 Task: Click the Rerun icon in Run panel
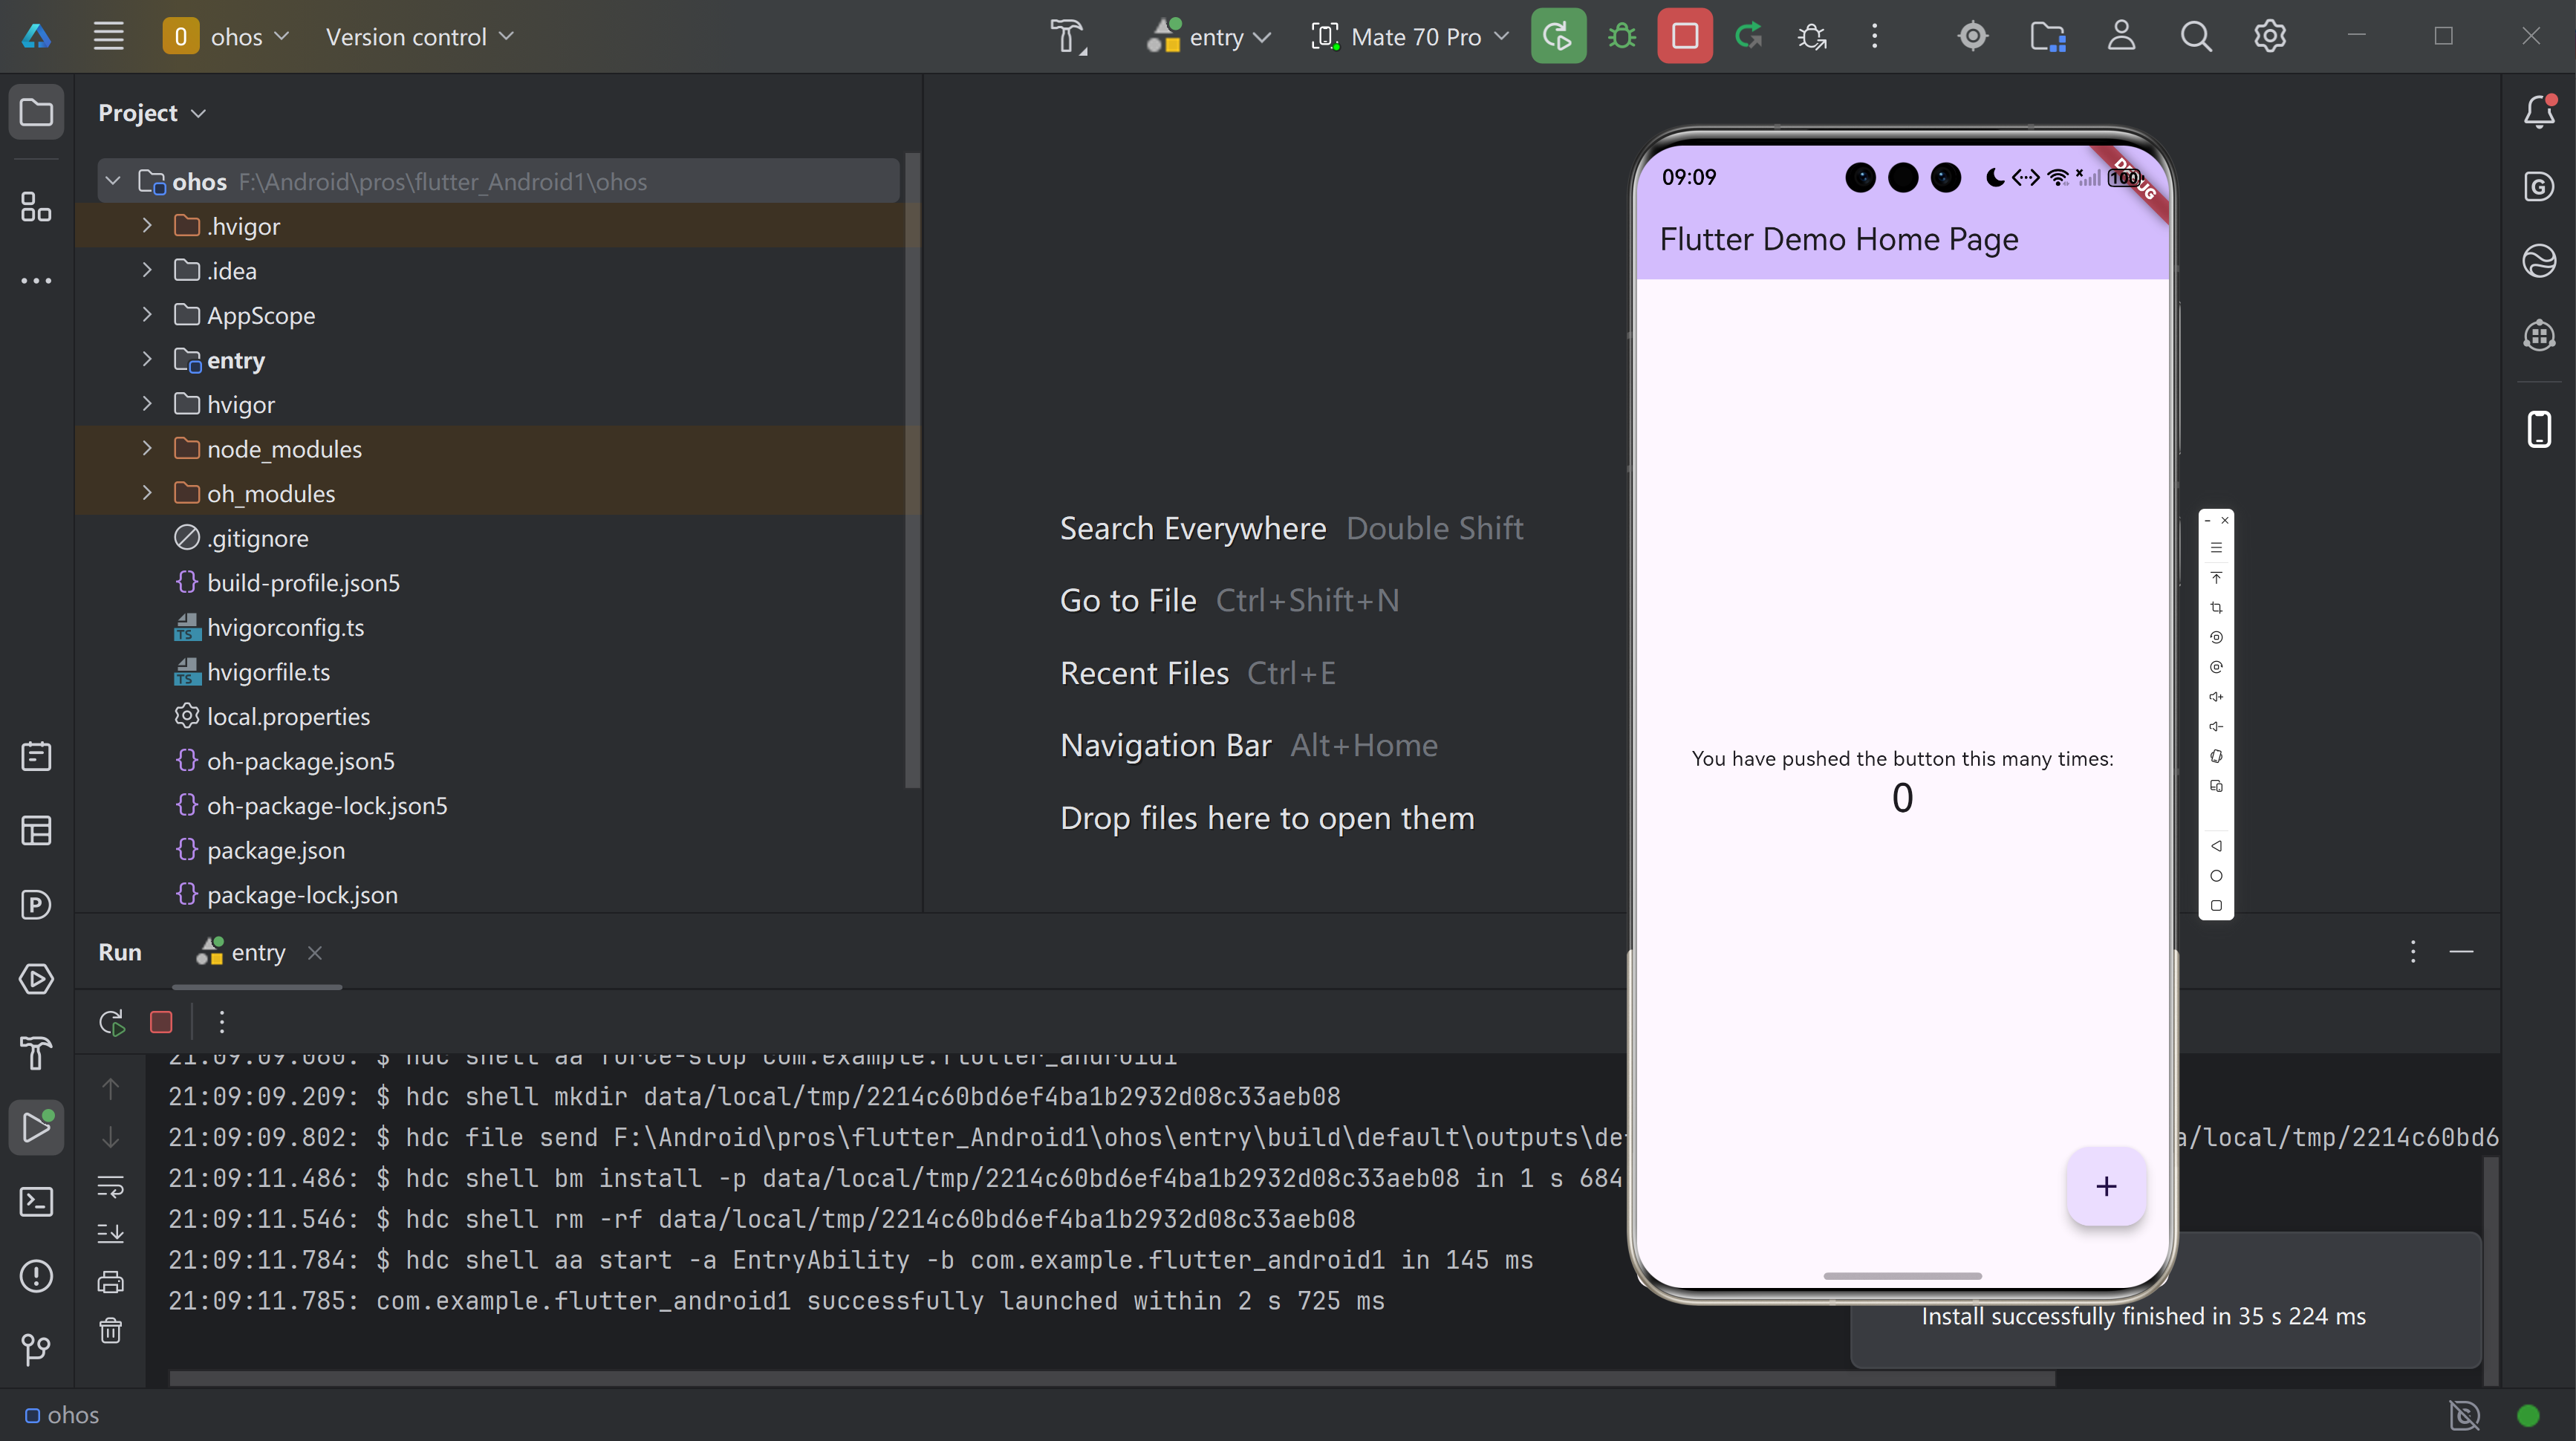click(x=111, y=1022)
